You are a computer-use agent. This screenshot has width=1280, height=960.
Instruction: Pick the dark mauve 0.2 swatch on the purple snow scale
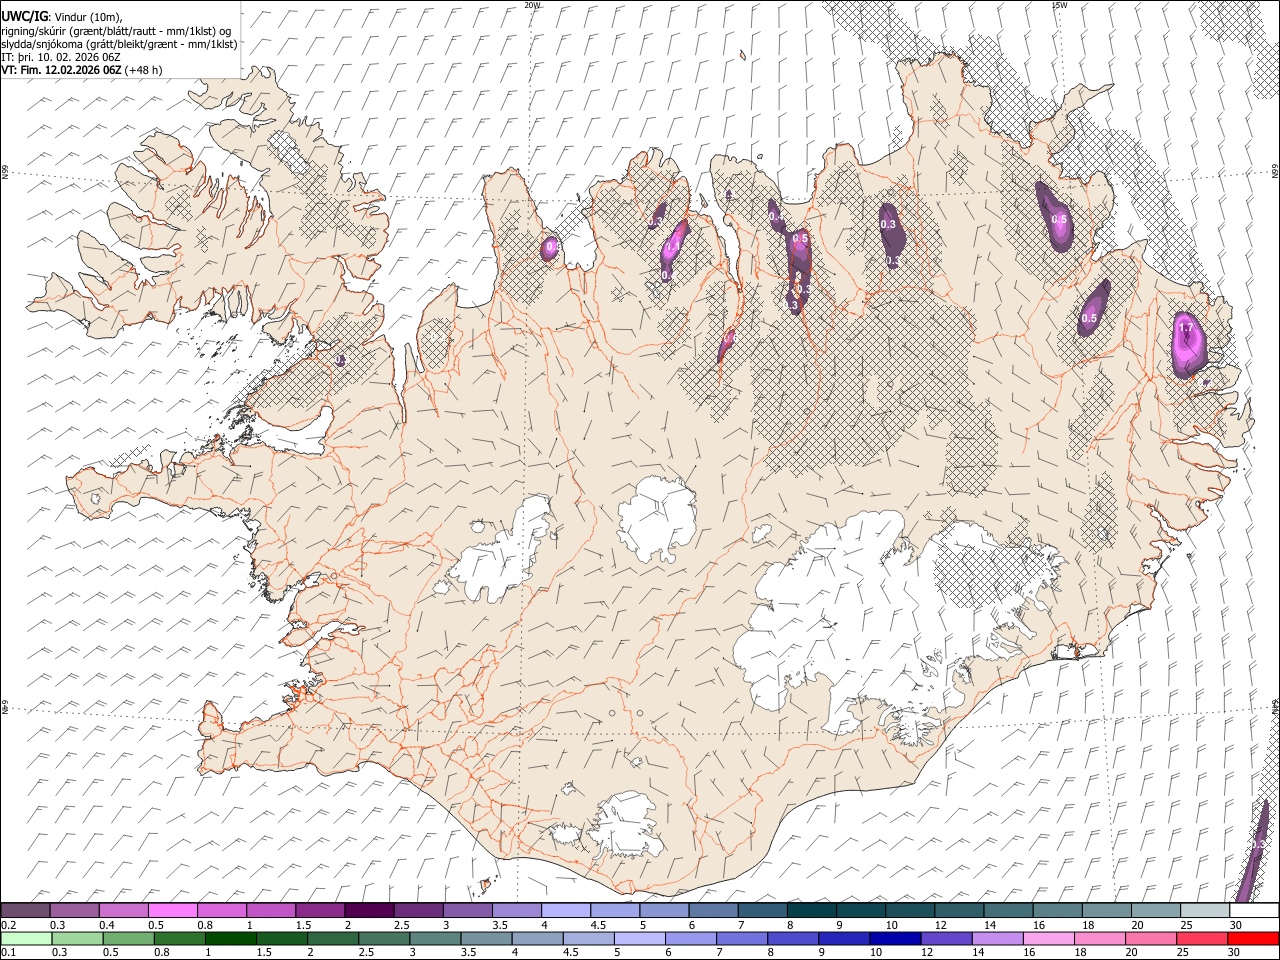coord(25,910)
